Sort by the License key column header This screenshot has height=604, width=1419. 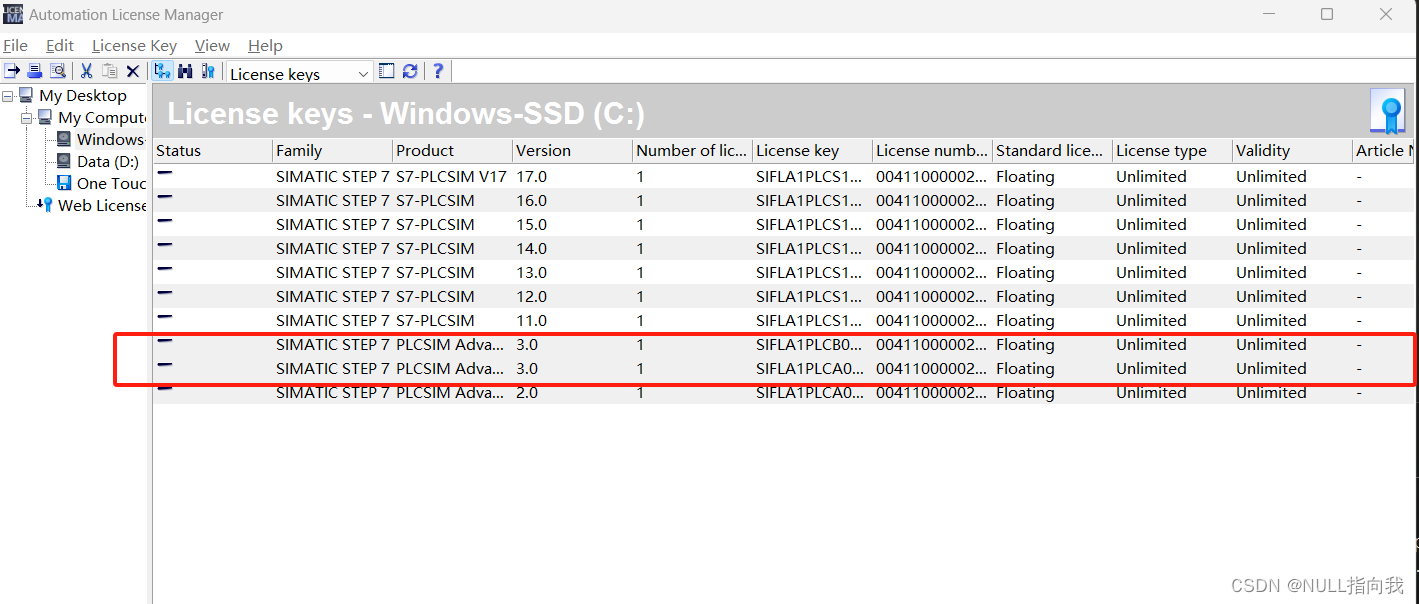click(812, 151)
